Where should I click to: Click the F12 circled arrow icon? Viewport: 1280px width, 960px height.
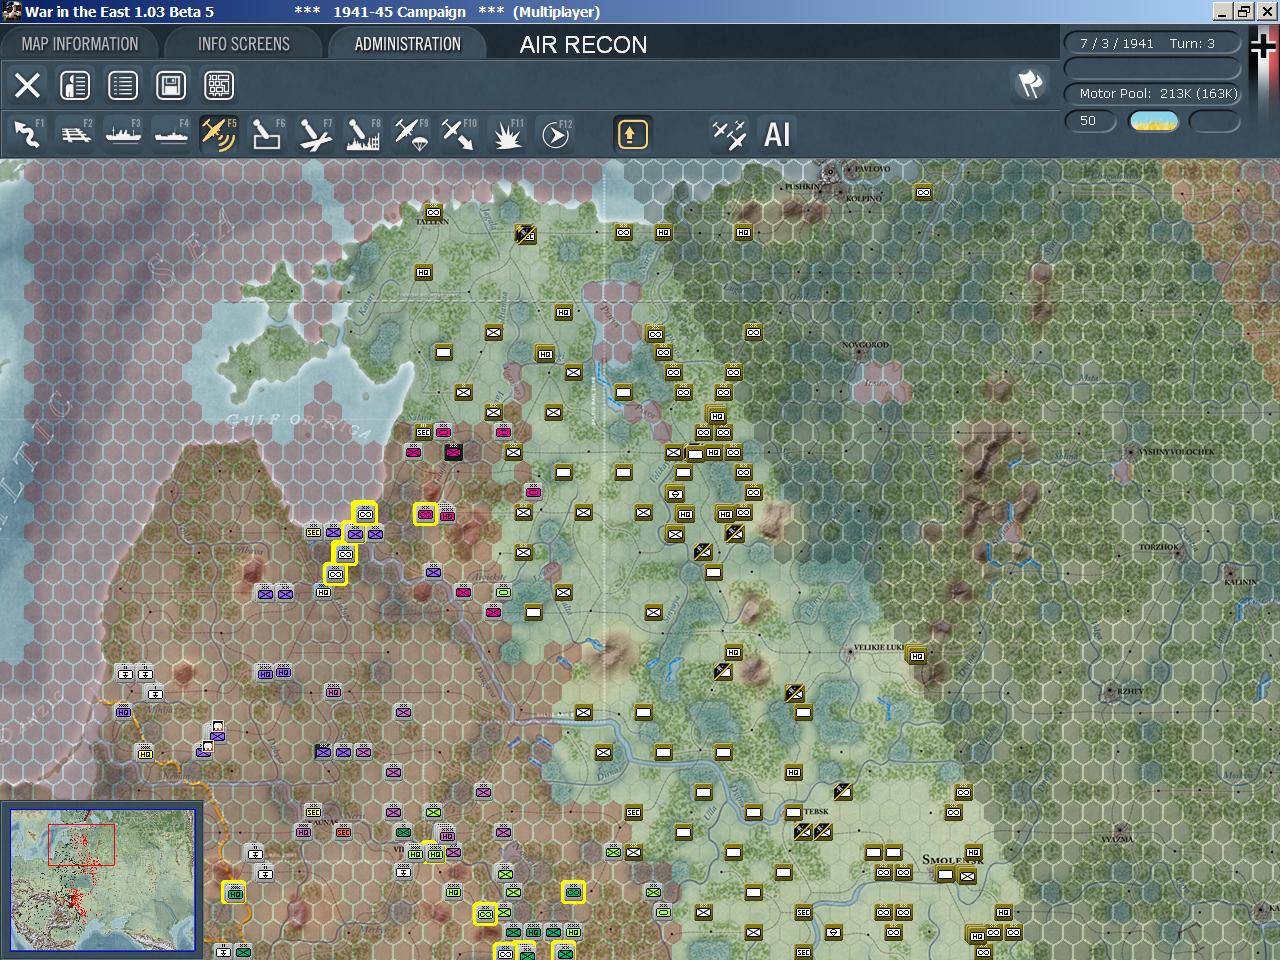point(556,134)
